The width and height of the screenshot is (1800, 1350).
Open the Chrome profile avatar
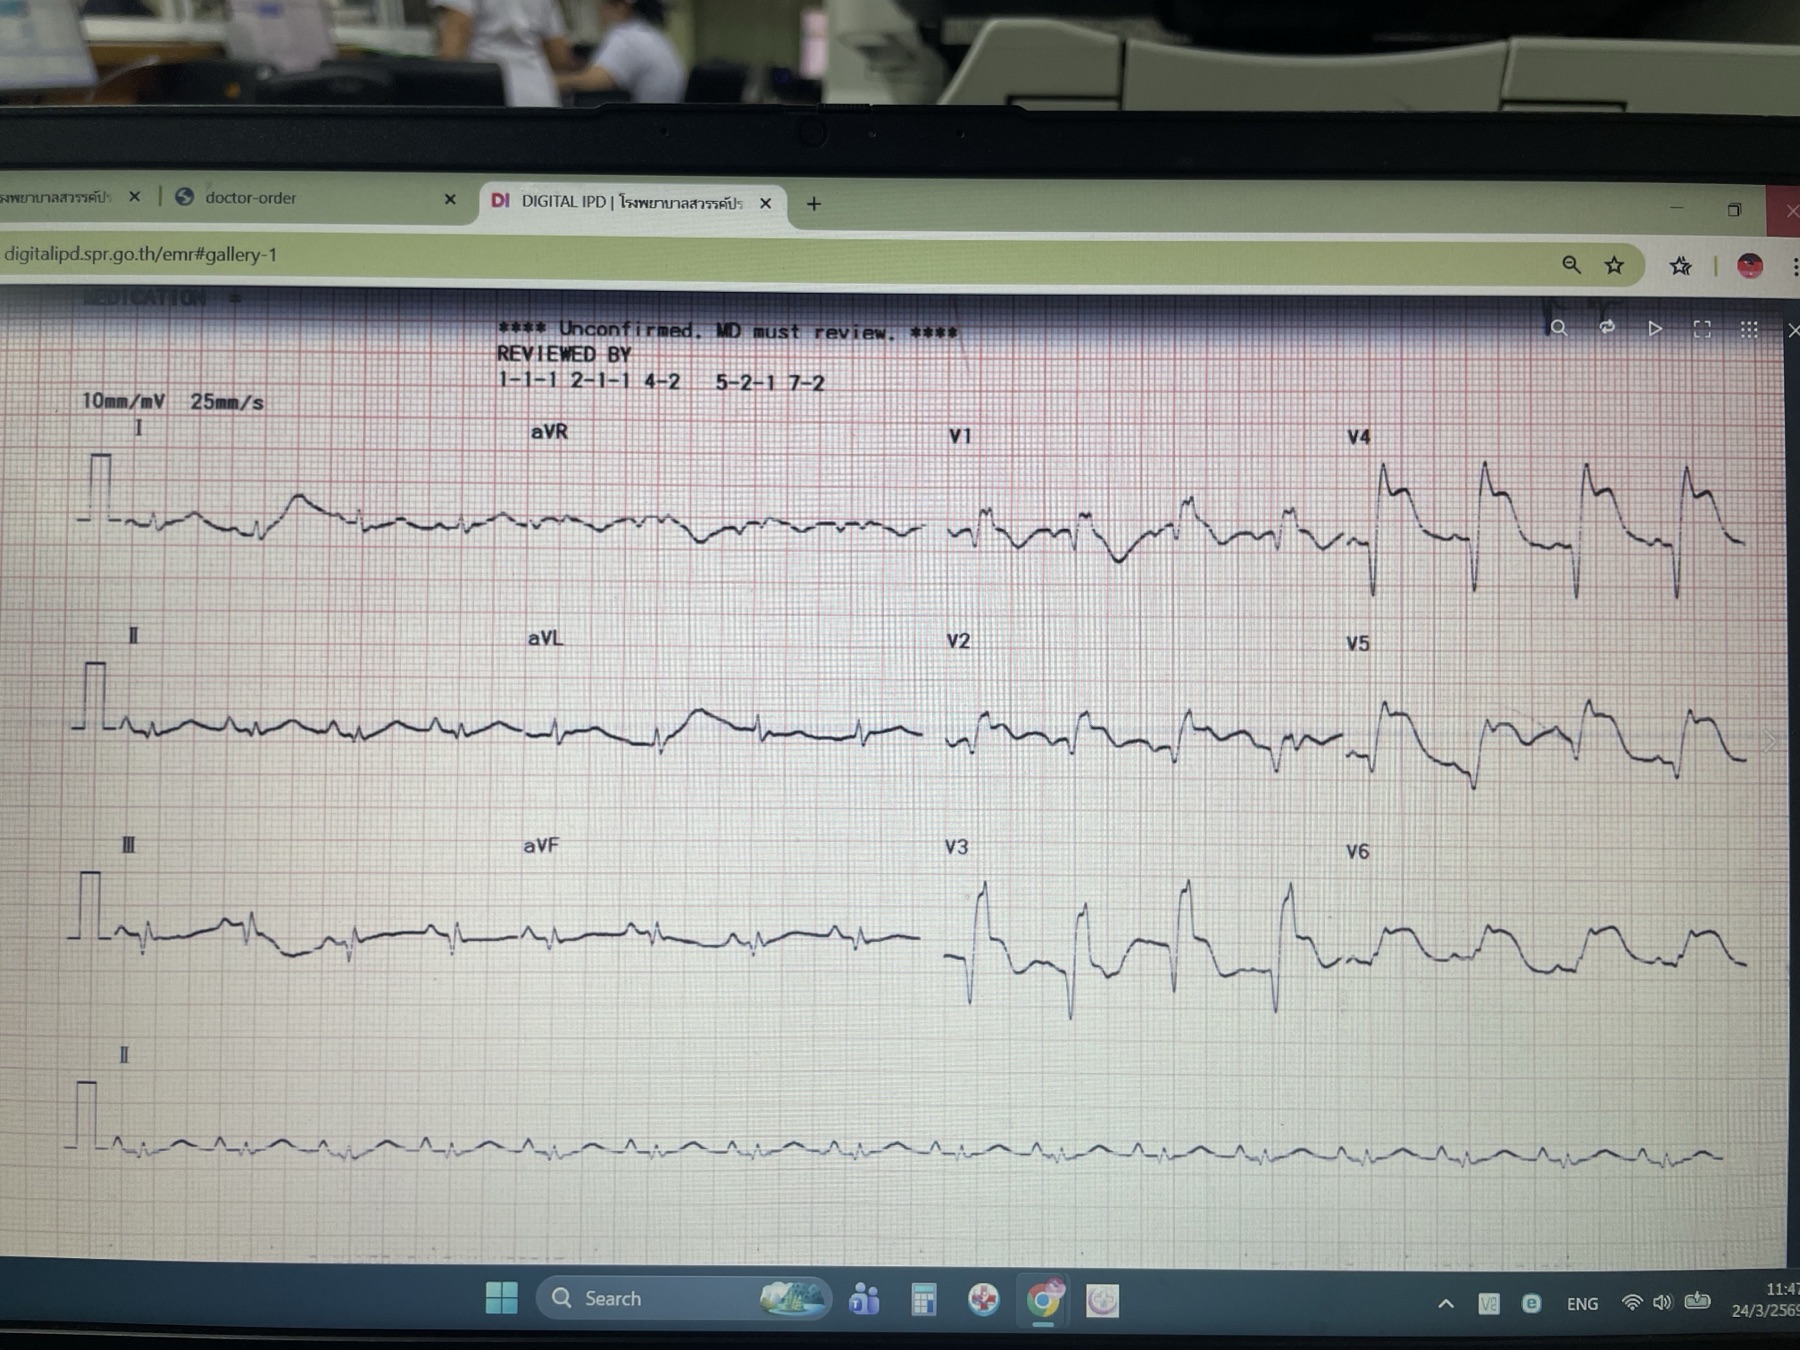[x=1749, y=265]
